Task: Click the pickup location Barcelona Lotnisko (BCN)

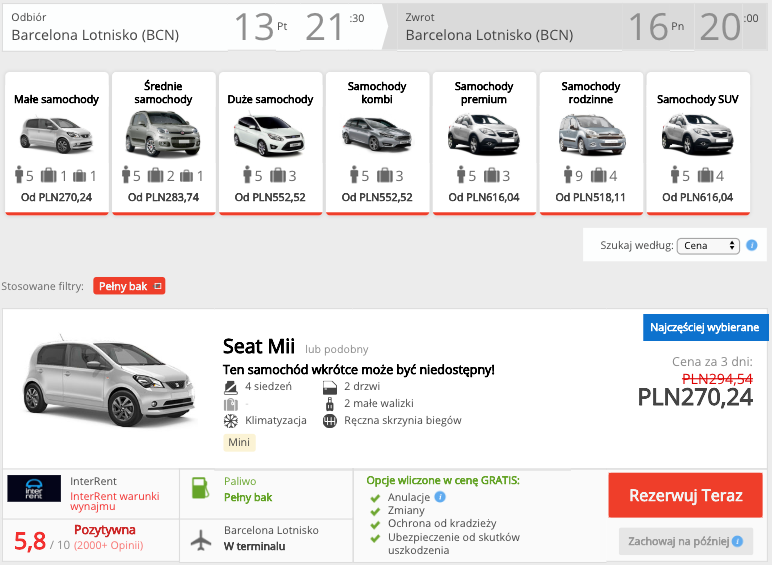Action: coord(95,35)
